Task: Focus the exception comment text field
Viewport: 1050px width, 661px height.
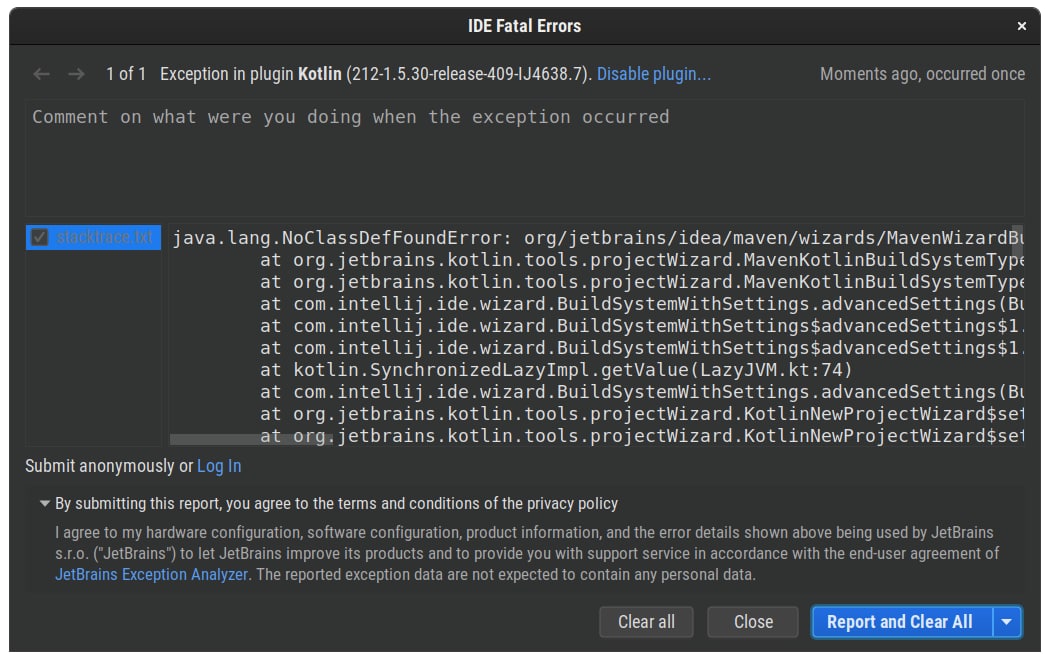Action: click(x=524, y=158)
